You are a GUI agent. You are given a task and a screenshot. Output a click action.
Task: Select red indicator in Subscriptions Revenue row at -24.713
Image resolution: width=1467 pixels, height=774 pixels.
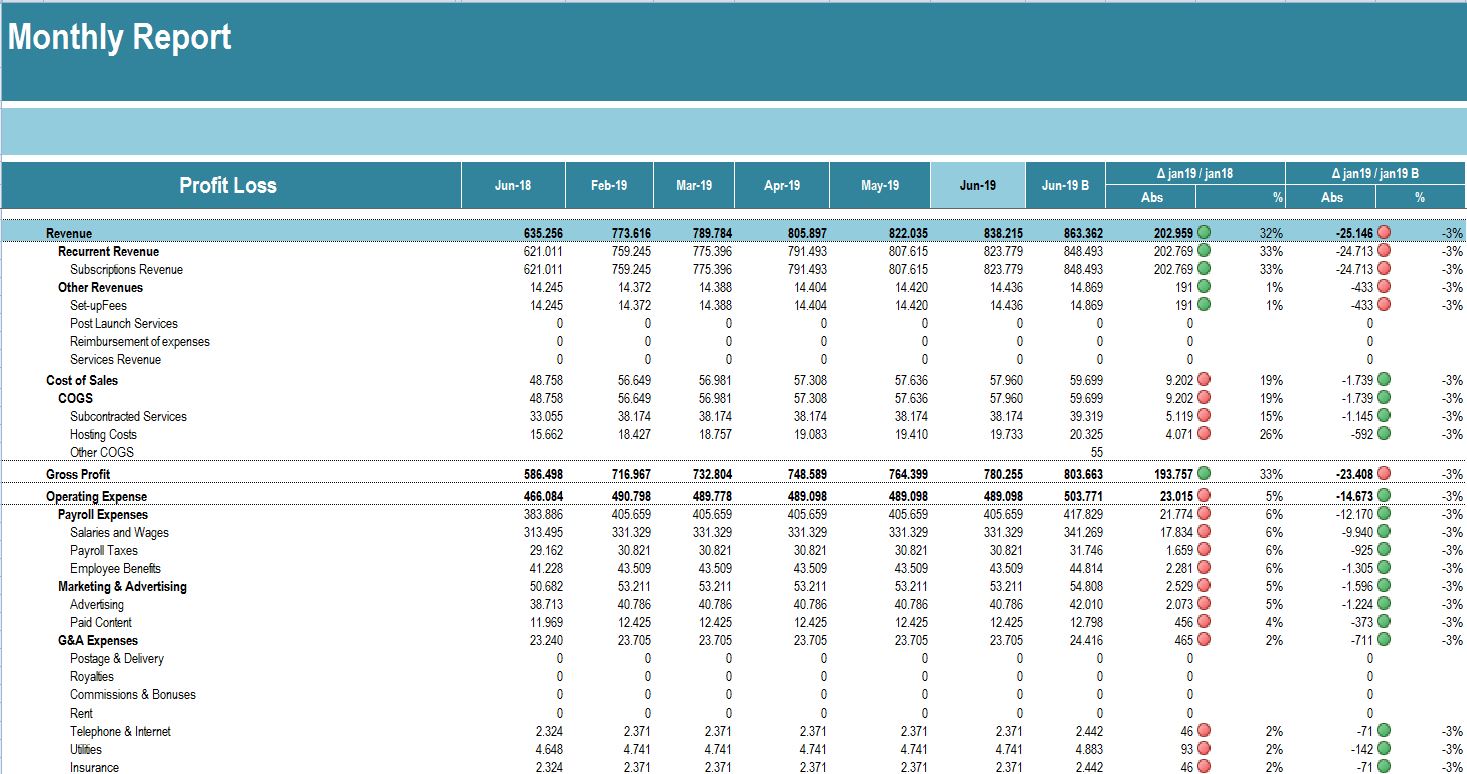1384,269
